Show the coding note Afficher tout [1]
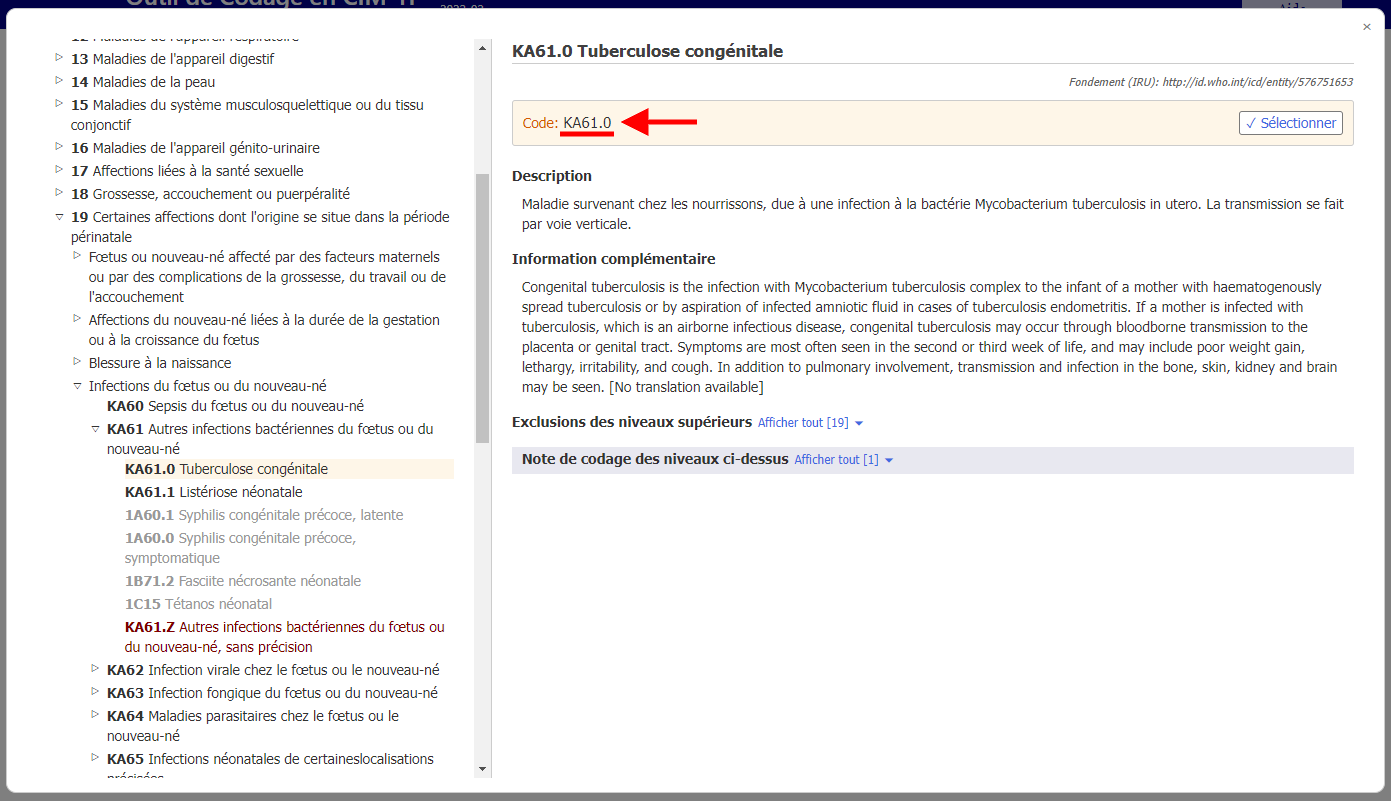The height and width of the screenshot is (801, 1391). (x=843, y=460)
